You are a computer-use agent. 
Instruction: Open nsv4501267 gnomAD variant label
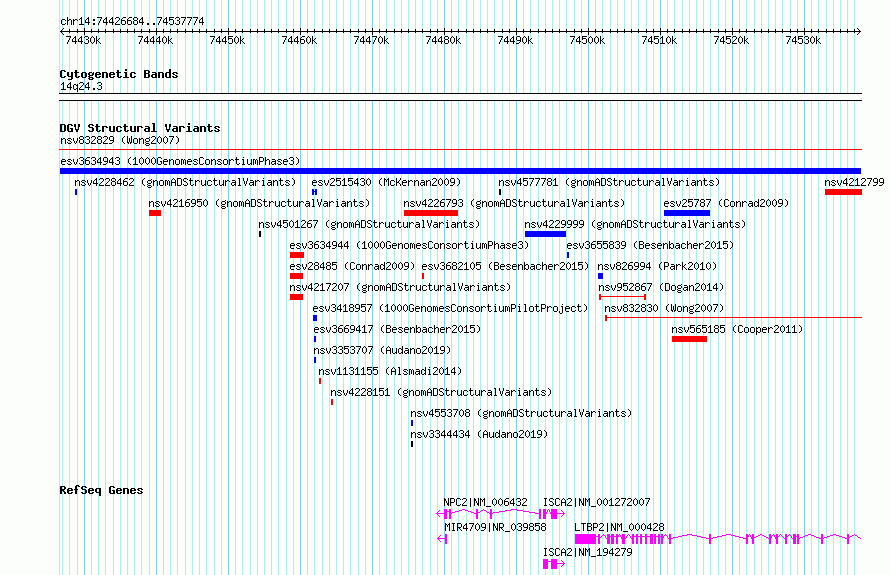click(369, 224)
